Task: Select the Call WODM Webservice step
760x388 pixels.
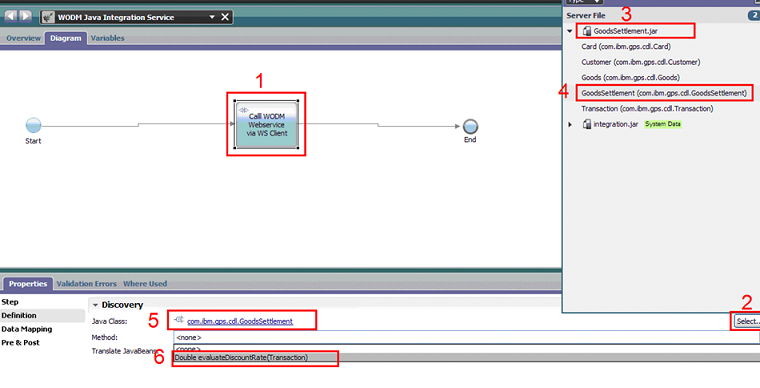Action: point(267,124)
